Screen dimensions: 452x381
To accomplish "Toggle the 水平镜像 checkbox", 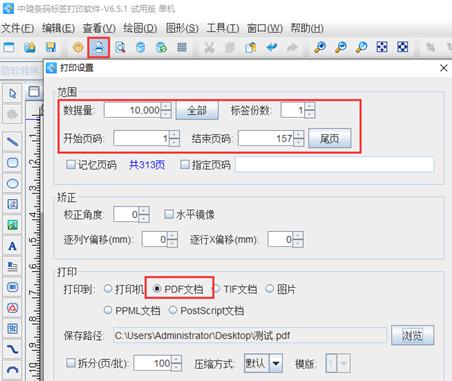I will click(x=169, y=214).
